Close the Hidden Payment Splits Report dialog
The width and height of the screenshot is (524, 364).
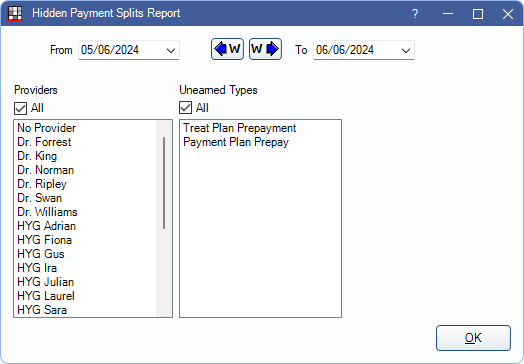click(x=508, y=14)
